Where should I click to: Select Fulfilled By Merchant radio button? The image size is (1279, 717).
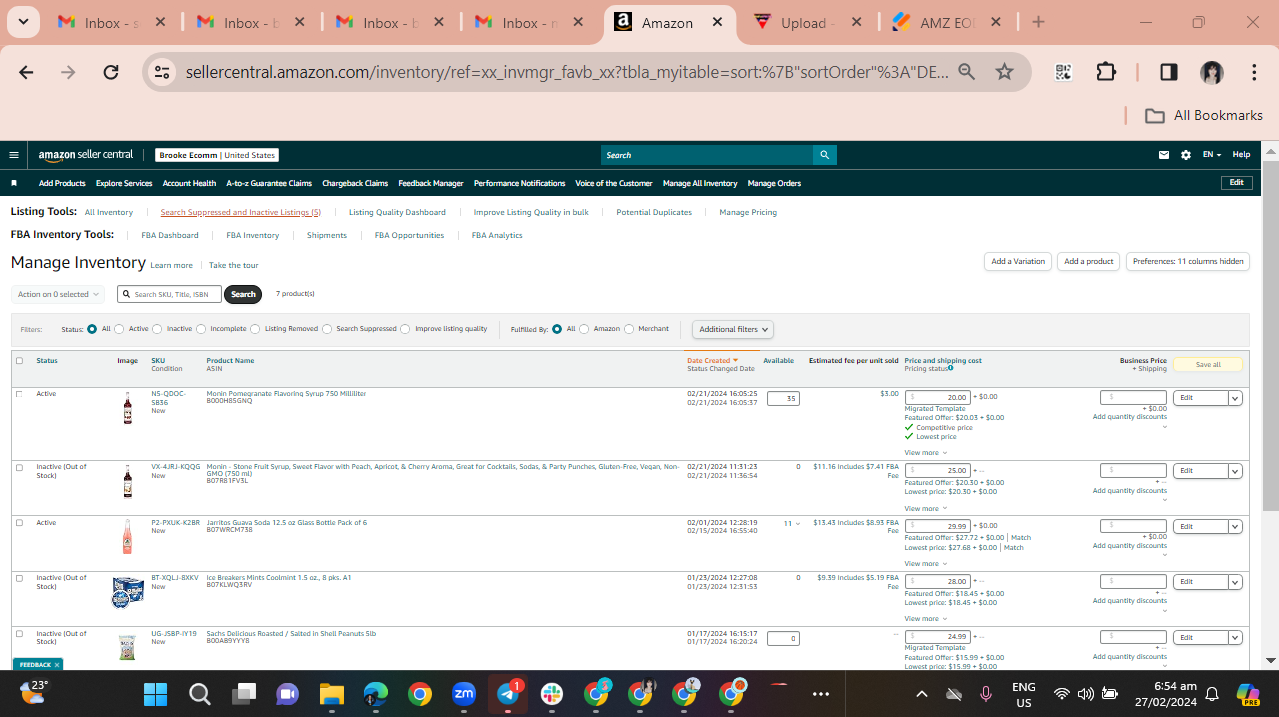pos(628,329)
